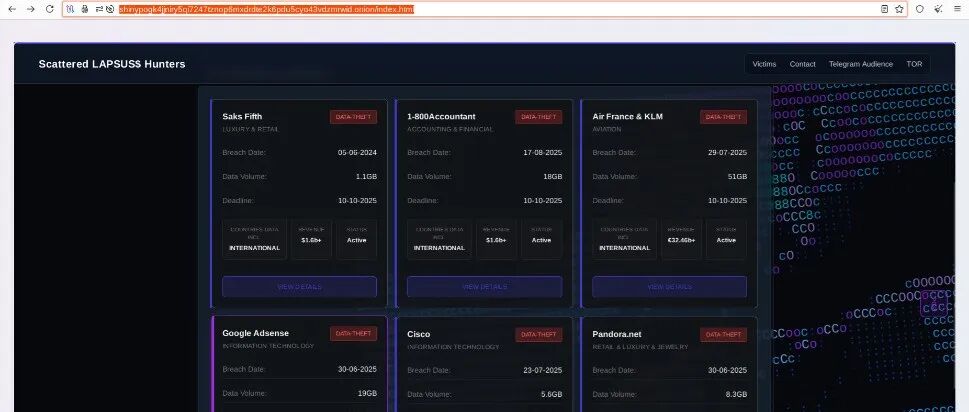View details for the Air France & KLM card
969x412 pixels.
coord(669,287)
